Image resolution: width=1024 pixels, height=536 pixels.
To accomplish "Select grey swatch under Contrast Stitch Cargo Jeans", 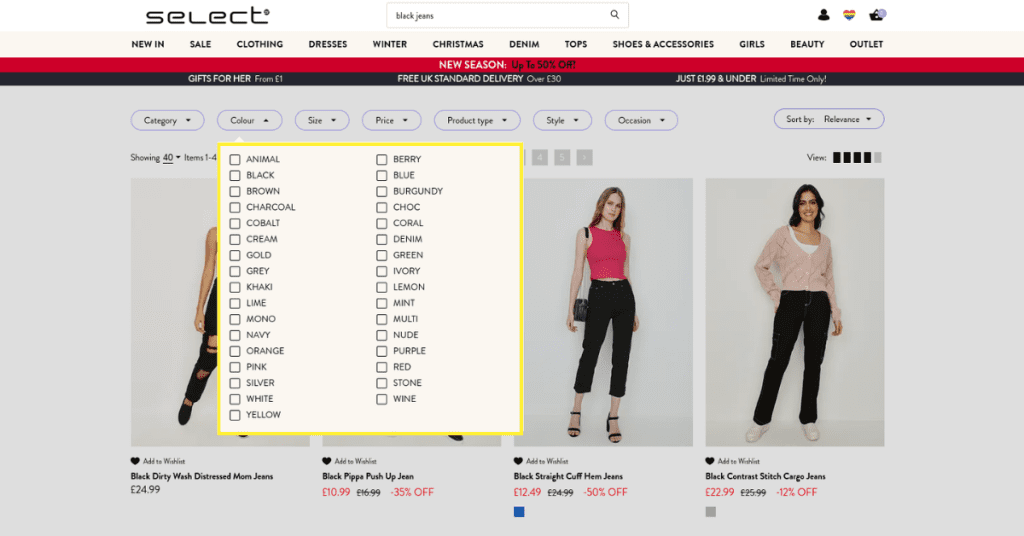I will (x=711, y=512).
